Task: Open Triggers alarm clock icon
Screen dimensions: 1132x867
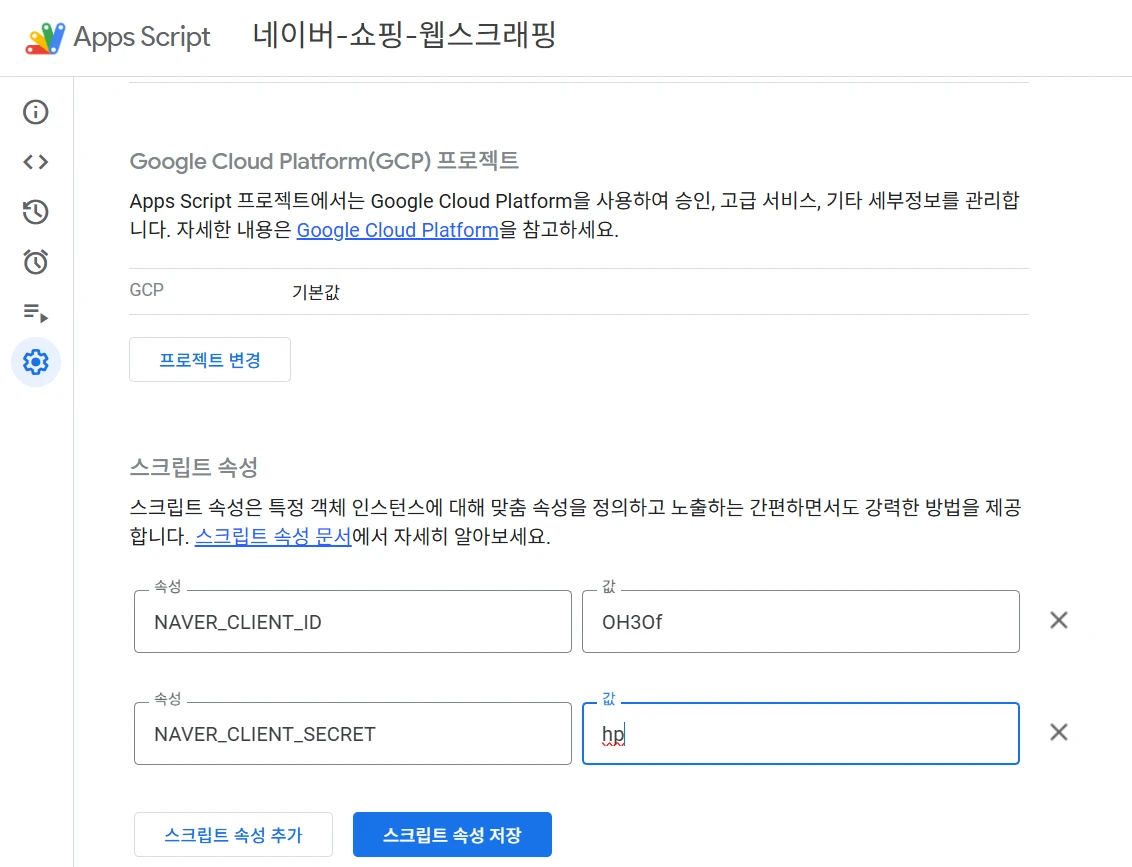Action: point(36,262)
